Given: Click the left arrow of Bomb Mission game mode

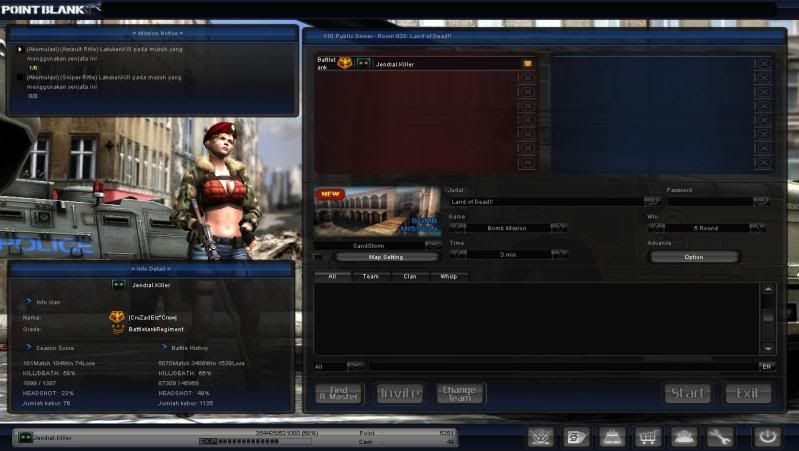Looking at the screenshot, I should coord(457,228).
